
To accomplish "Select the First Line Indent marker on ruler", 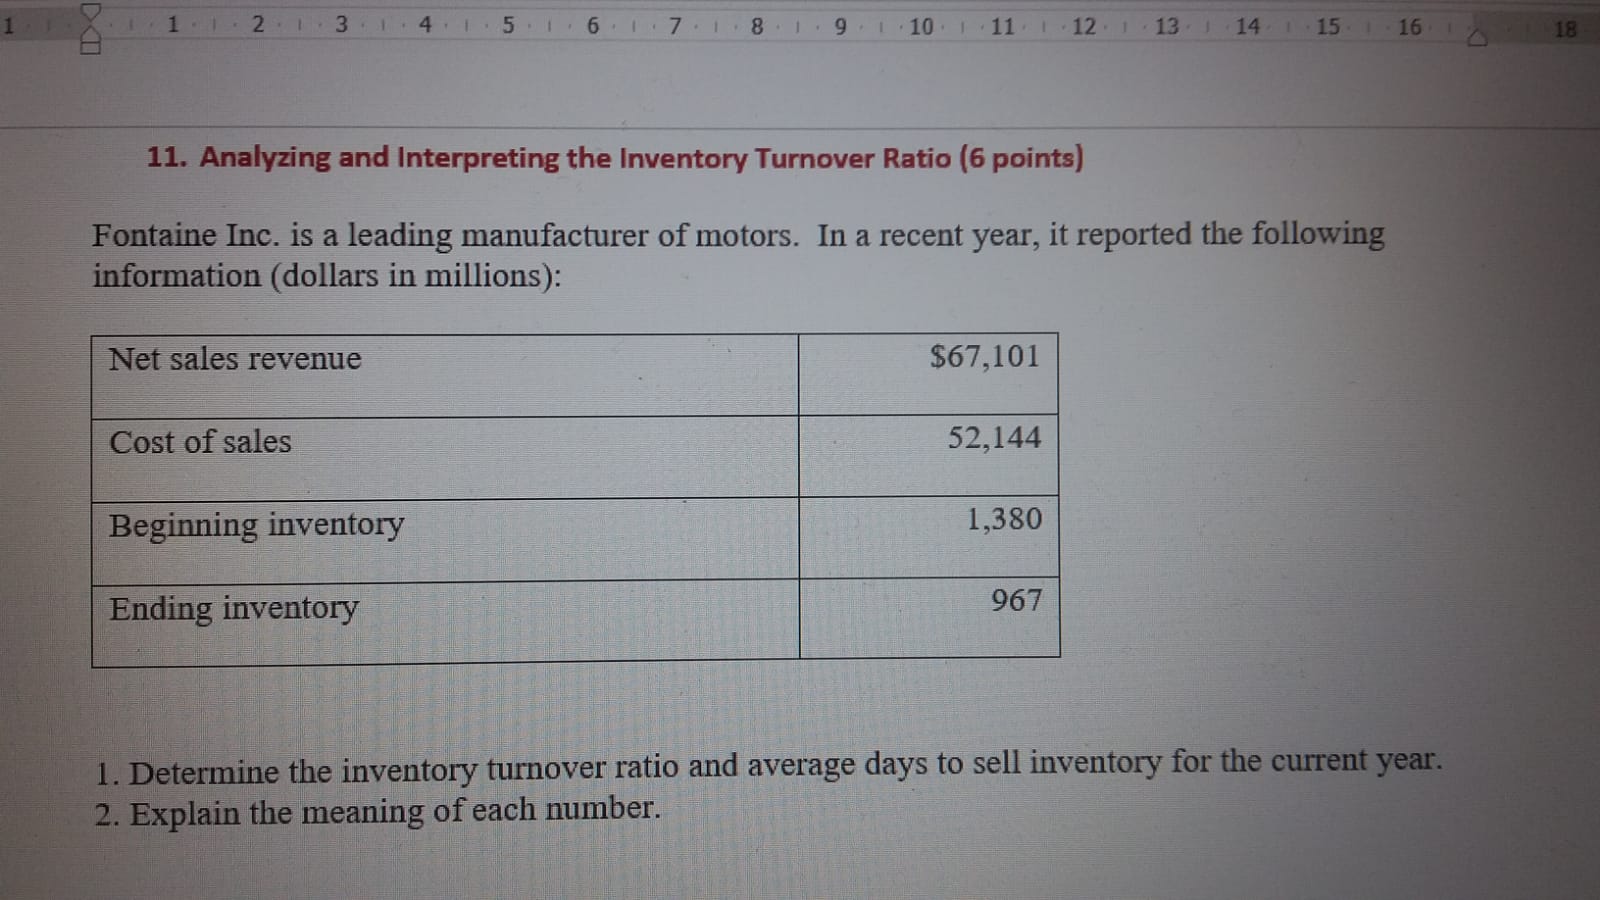I will [x=90, y=11].
